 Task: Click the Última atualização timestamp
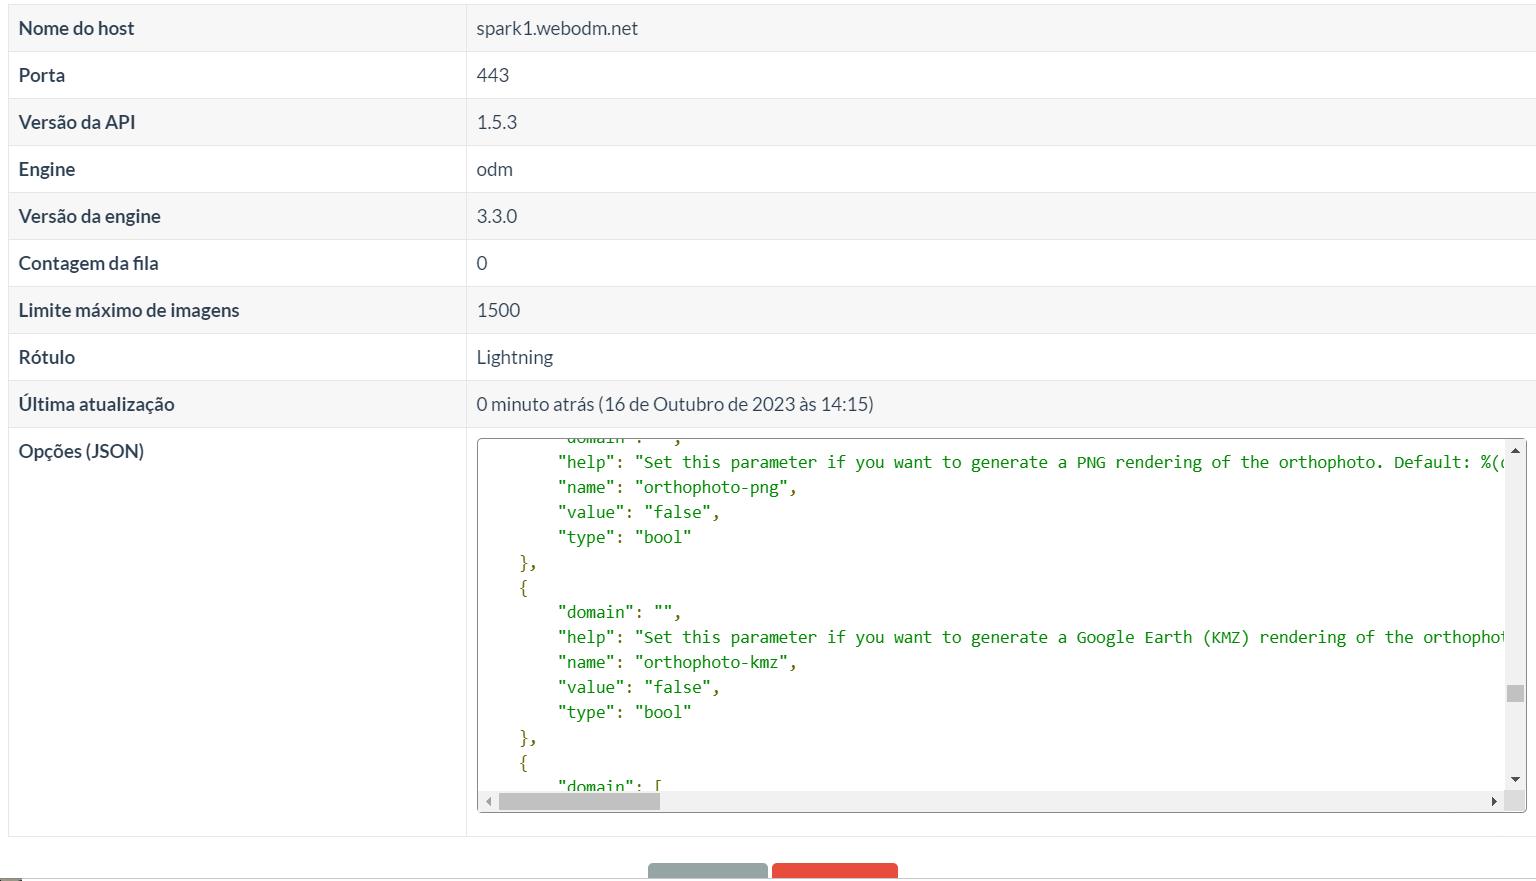675,404
